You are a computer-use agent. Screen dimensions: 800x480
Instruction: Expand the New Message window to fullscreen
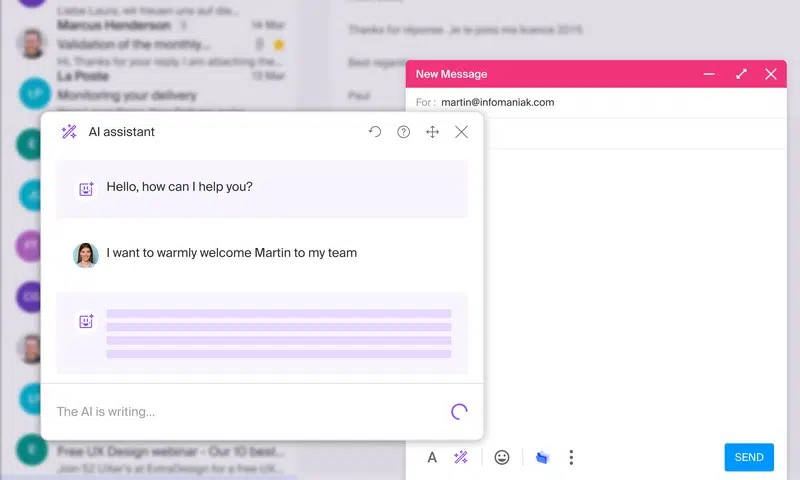[x=741, y=74]
